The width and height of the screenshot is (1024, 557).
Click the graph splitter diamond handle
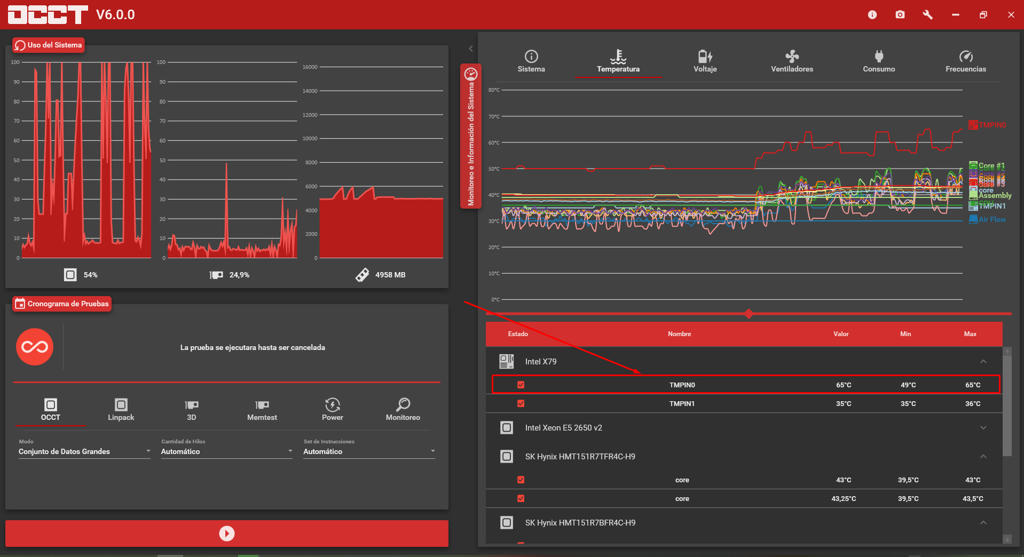click(x=749, y=313)
